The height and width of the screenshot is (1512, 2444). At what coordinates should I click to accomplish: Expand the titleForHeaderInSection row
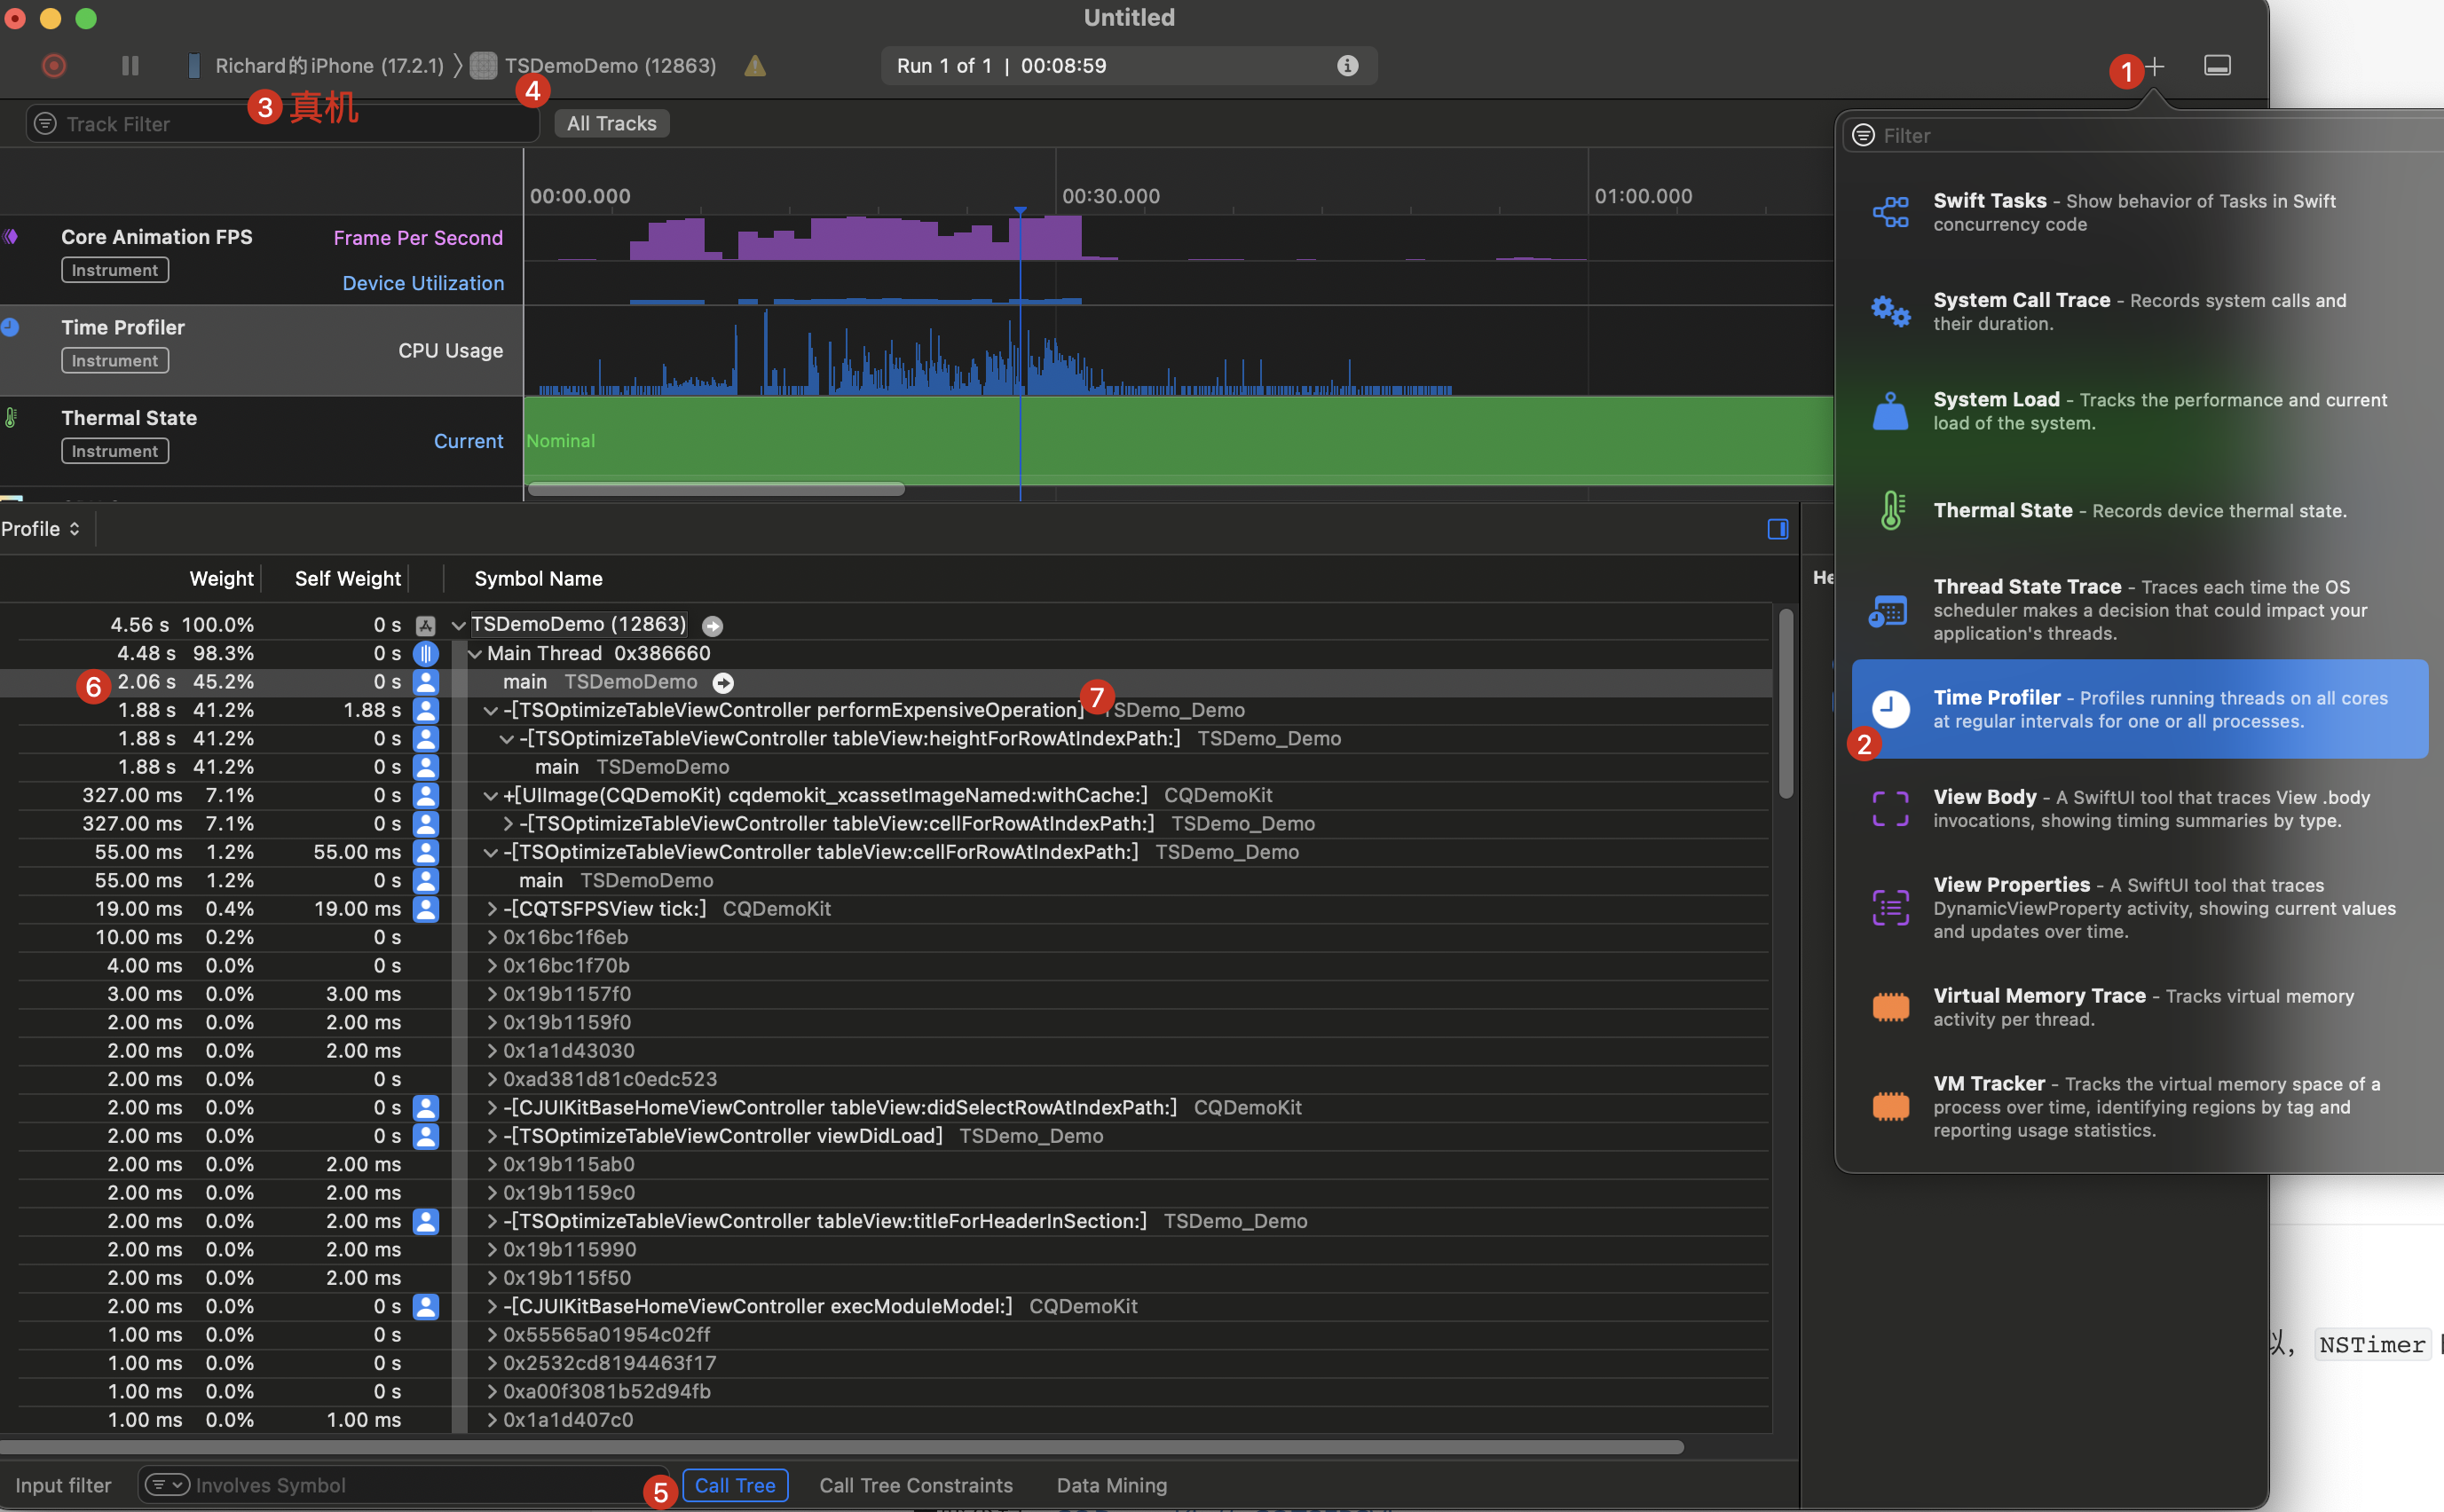pyautogui.click(x=491, y=1222)
